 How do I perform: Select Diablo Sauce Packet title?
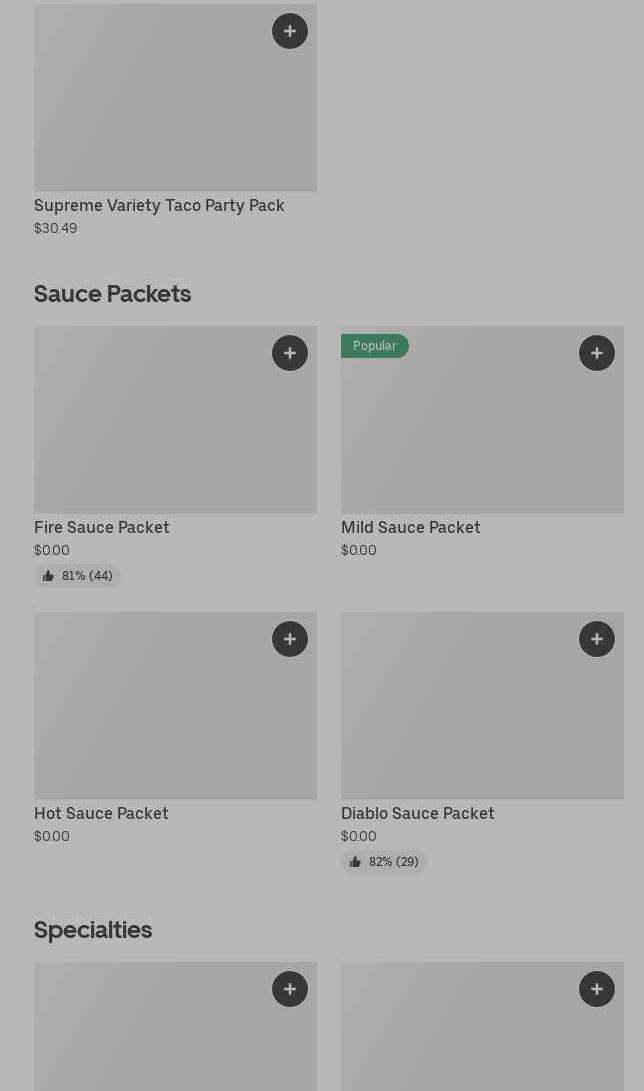coord(417,814)
